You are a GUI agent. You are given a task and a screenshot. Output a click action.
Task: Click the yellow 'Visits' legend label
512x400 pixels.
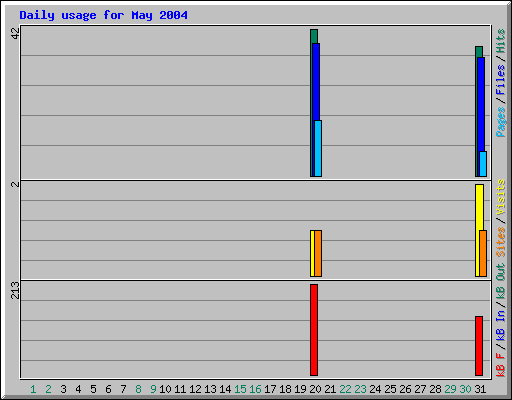[x=501, y=197]
